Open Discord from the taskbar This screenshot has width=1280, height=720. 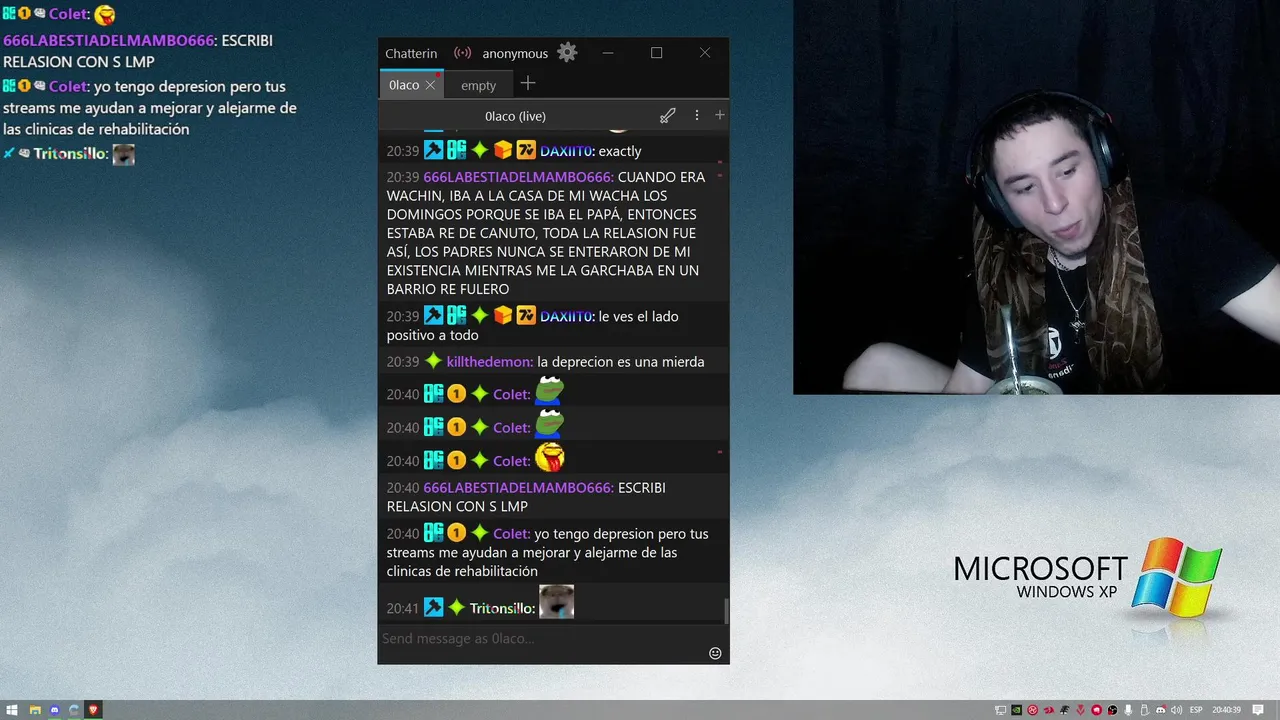click(x=55, y=710)
